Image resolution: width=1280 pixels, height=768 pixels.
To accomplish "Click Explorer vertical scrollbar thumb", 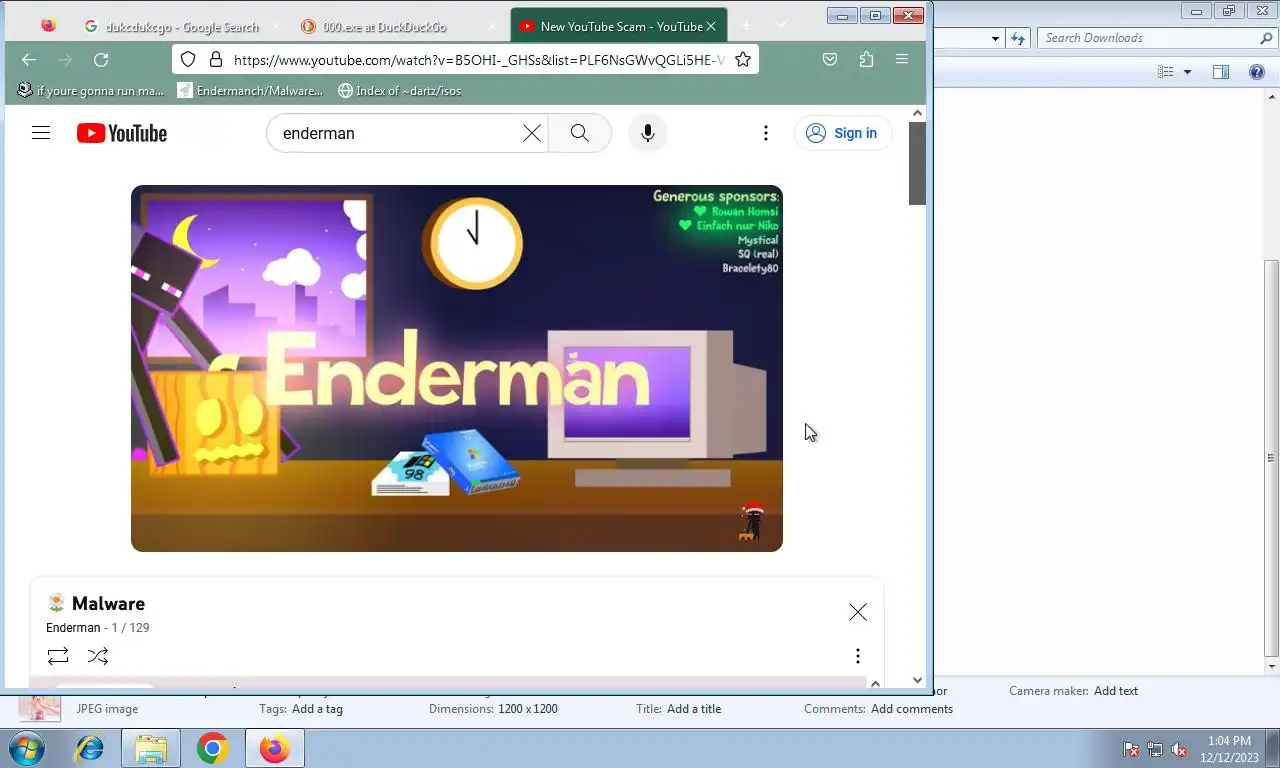I will (1272, 458).
